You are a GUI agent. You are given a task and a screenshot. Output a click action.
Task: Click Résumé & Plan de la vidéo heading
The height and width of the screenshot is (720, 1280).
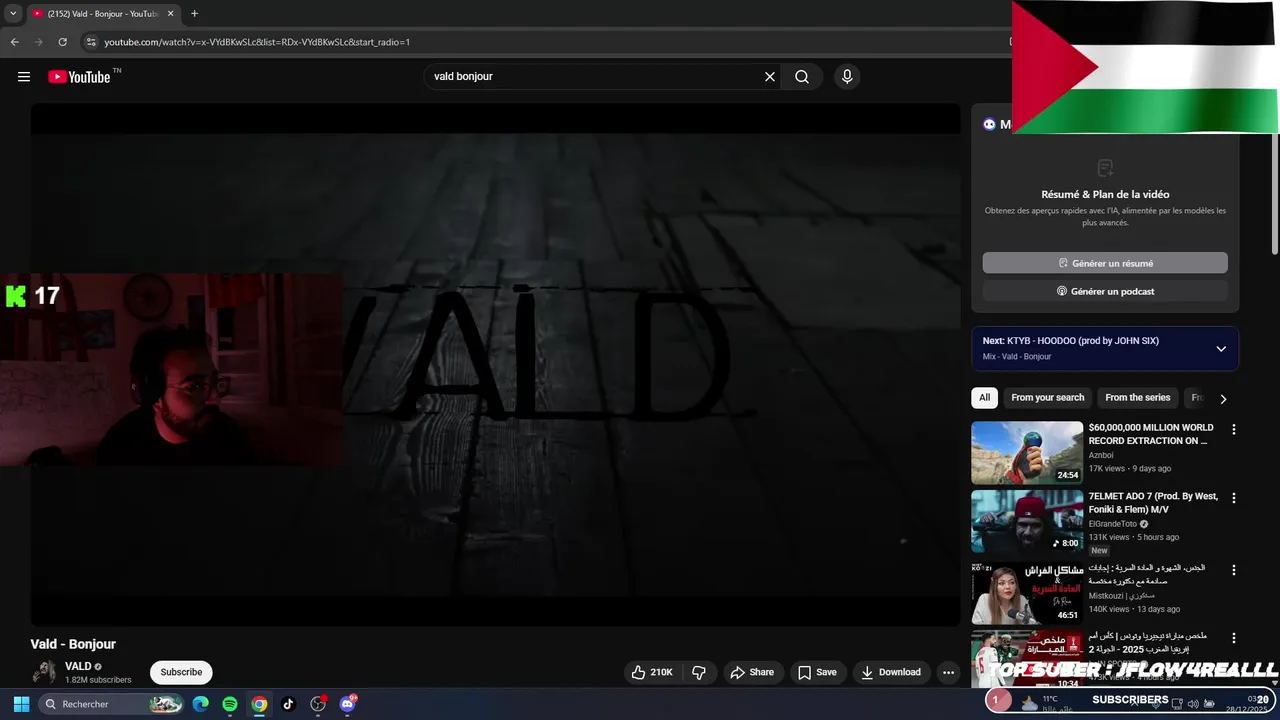pyautogui.click(x=1105, y=195)
